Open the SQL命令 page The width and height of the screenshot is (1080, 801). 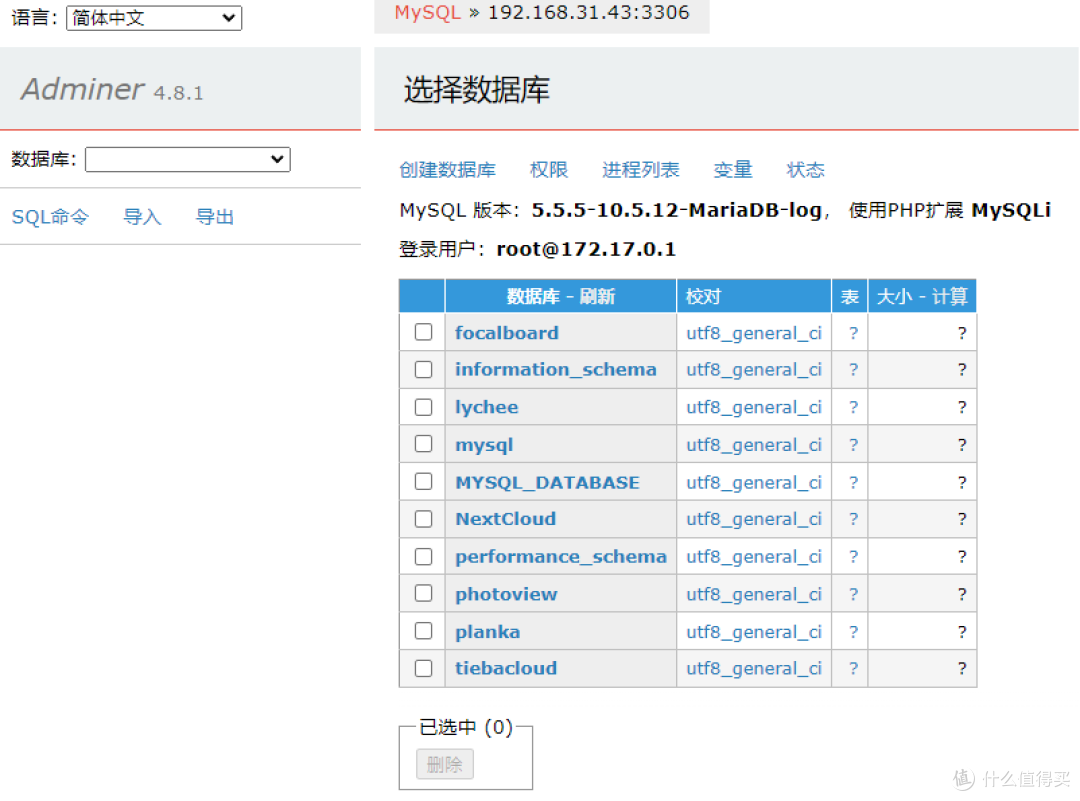pos(50,216)
